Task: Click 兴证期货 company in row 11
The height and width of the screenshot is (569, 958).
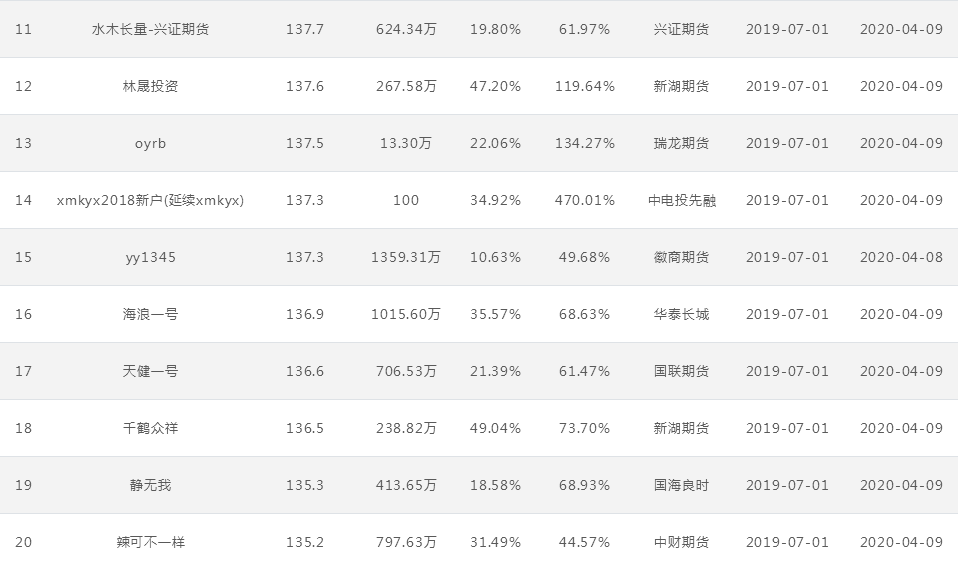Action: (x=681, y=29)
